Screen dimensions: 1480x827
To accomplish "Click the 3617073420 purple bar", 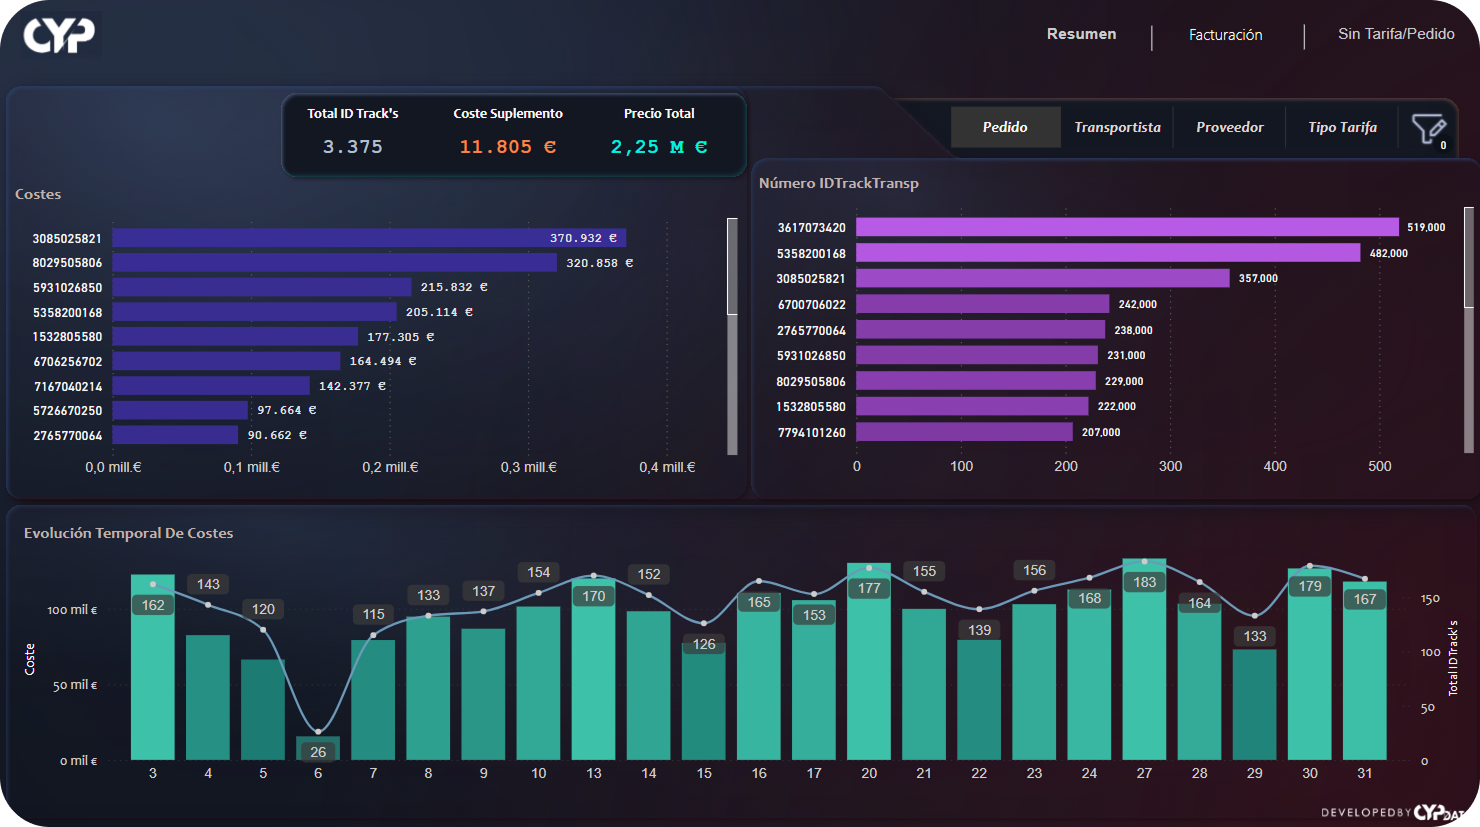I will point(1126,227).
